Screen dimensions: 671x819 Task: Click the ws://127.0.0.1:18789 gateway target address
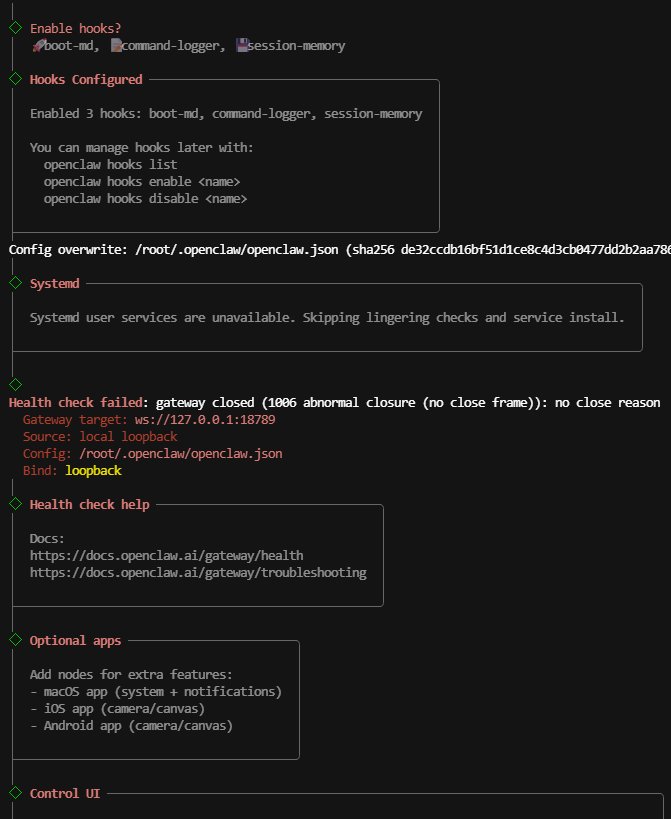(205, 420)
